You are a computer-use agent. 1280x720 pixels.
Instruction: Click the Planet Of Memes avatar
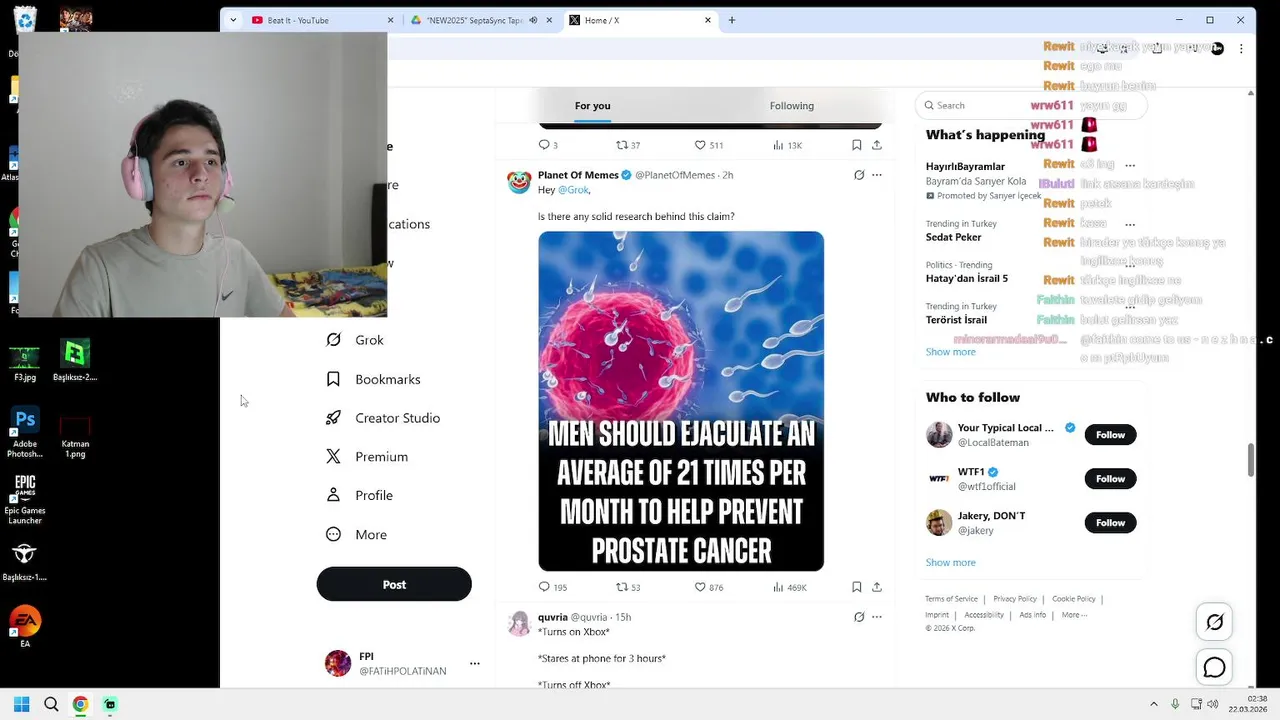point(519,181)
